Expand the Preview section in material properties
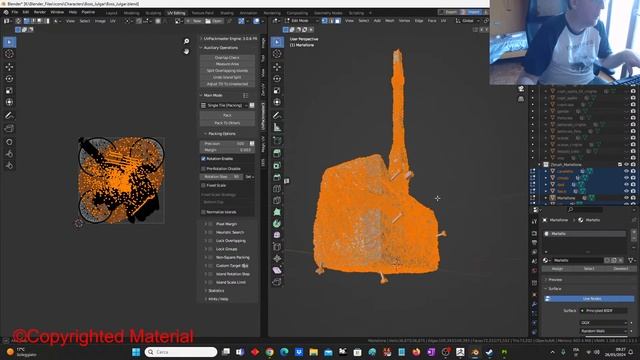 (555, 280)
